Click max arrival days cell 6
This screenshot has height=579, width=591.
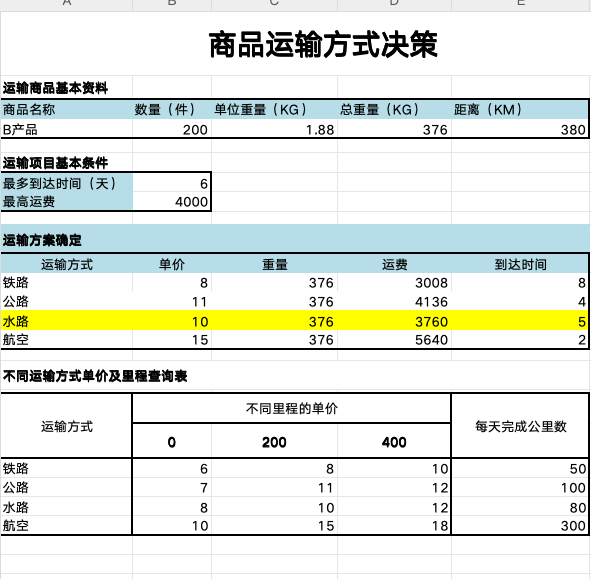(x=172, y=183)
